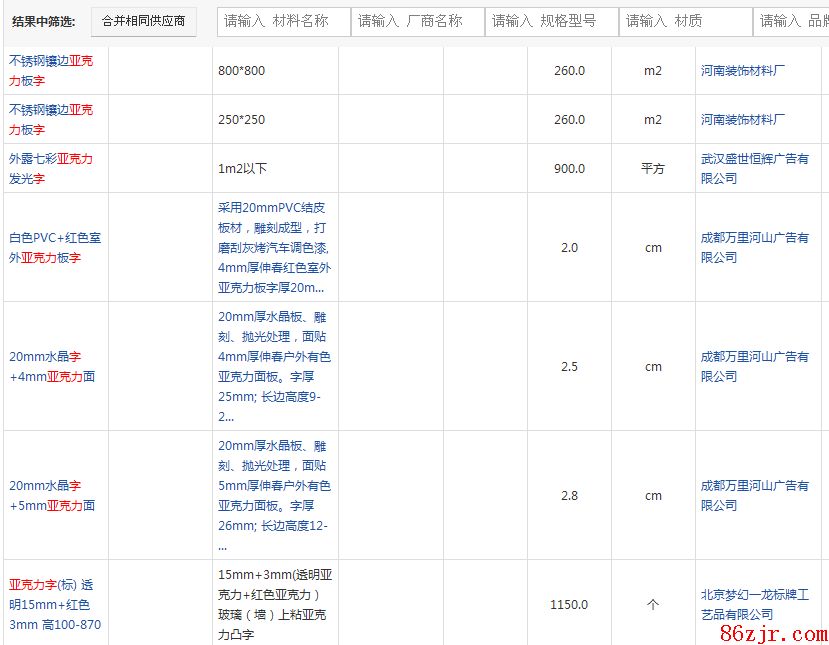Click the 合并相同供应商 button
This screenshot has width=829, height=645.
(143, 21)
